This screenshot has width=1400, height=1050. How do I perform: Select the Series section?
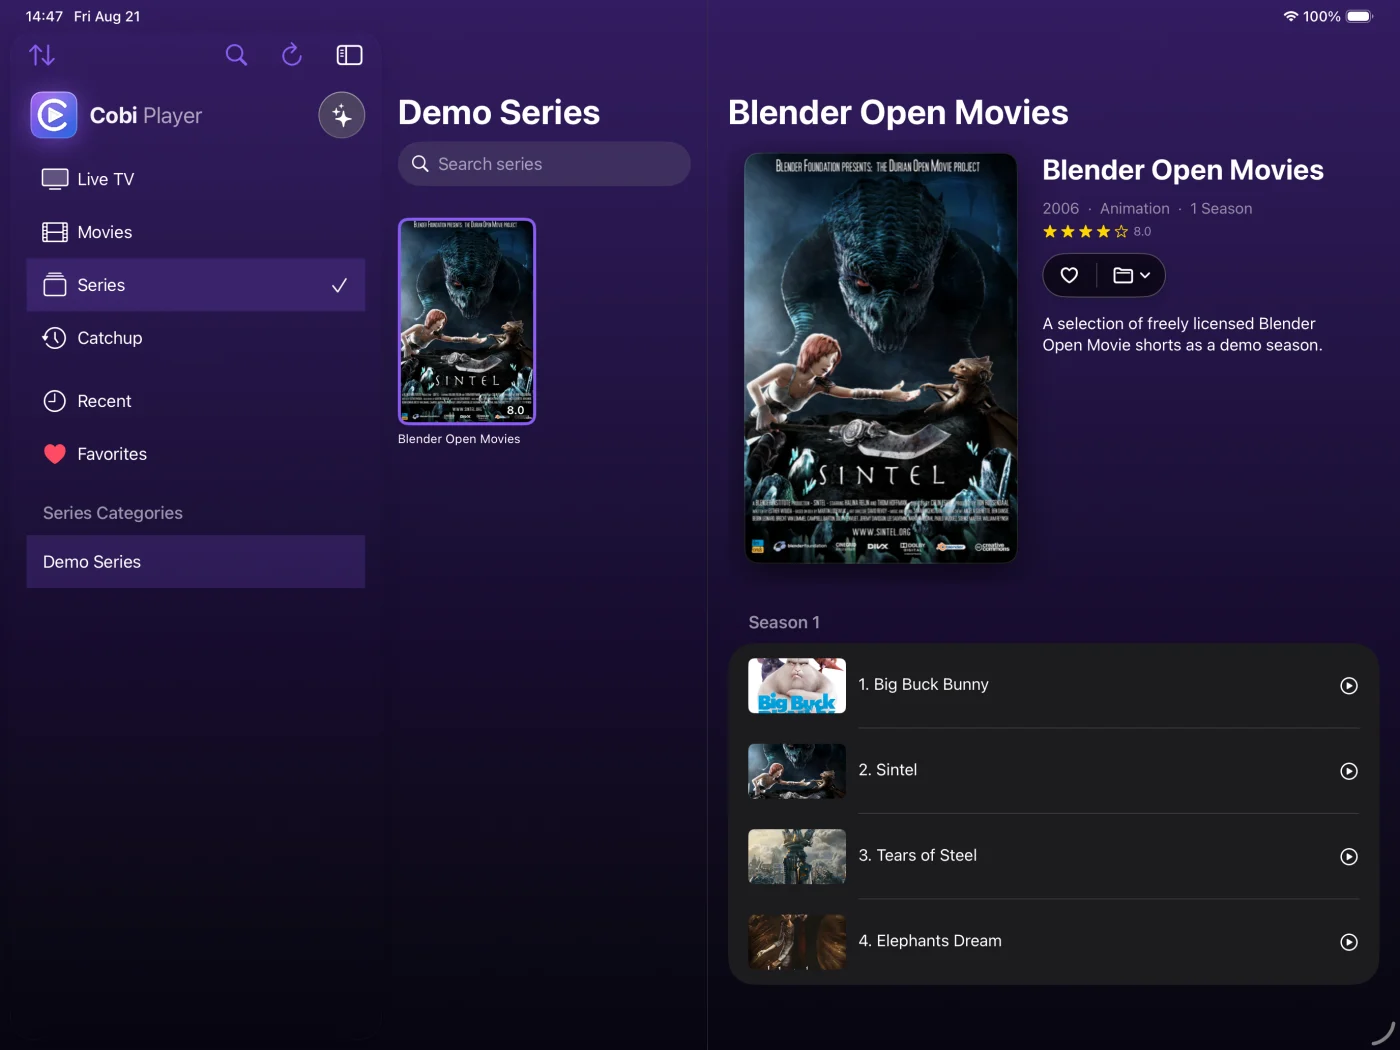coord(196,285)
